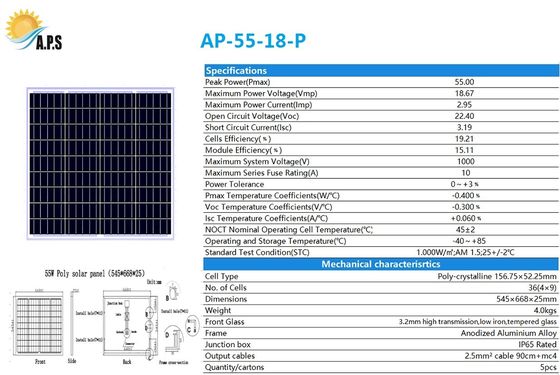Click the Operating and Storage Temperature label
Screen dimensions: 560x375
click(x=276, y=241)
